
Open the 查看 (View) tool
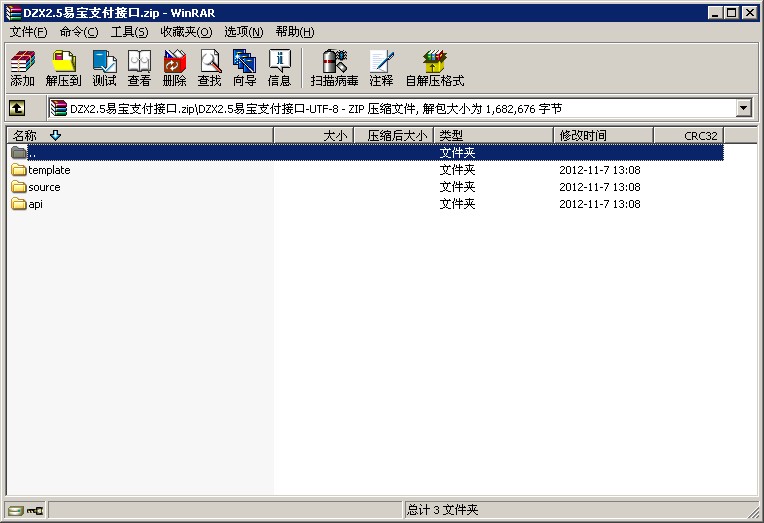click(x=139, y=68)
